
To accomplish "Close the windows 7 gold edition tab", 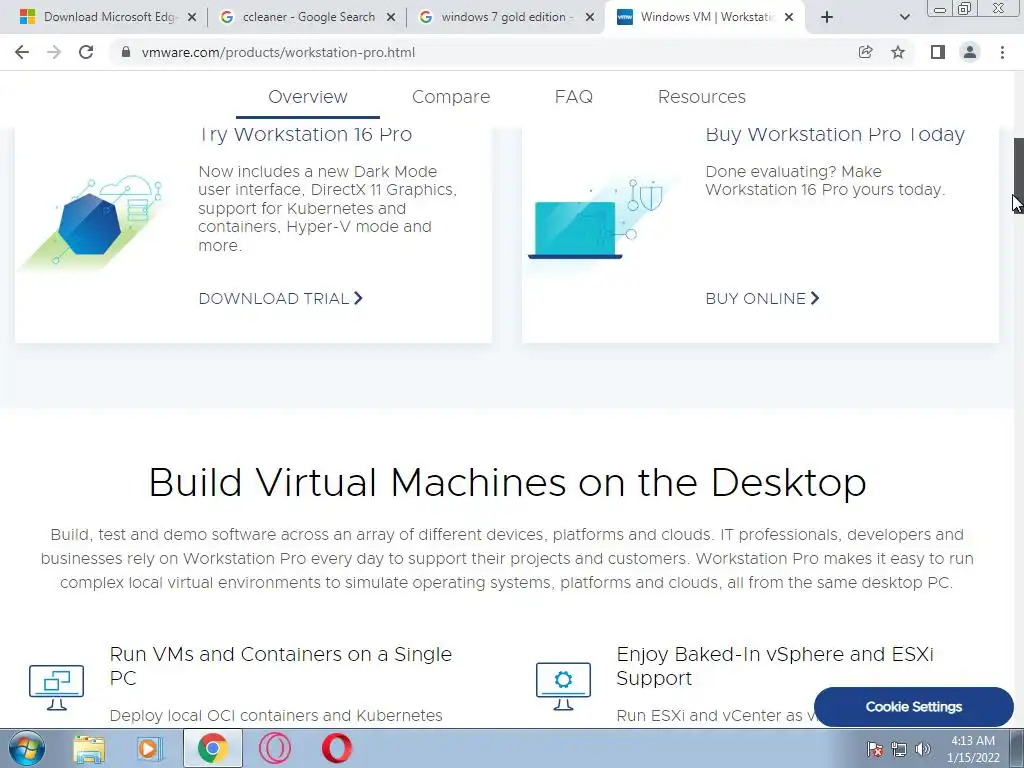I will (590, 18).
